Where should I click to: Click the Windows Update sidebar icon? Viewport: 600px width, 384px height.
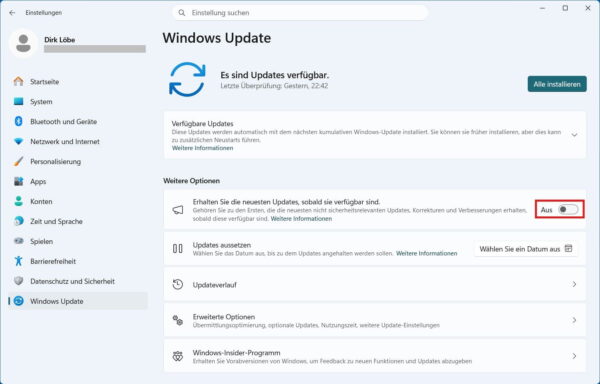pos(18,301)
